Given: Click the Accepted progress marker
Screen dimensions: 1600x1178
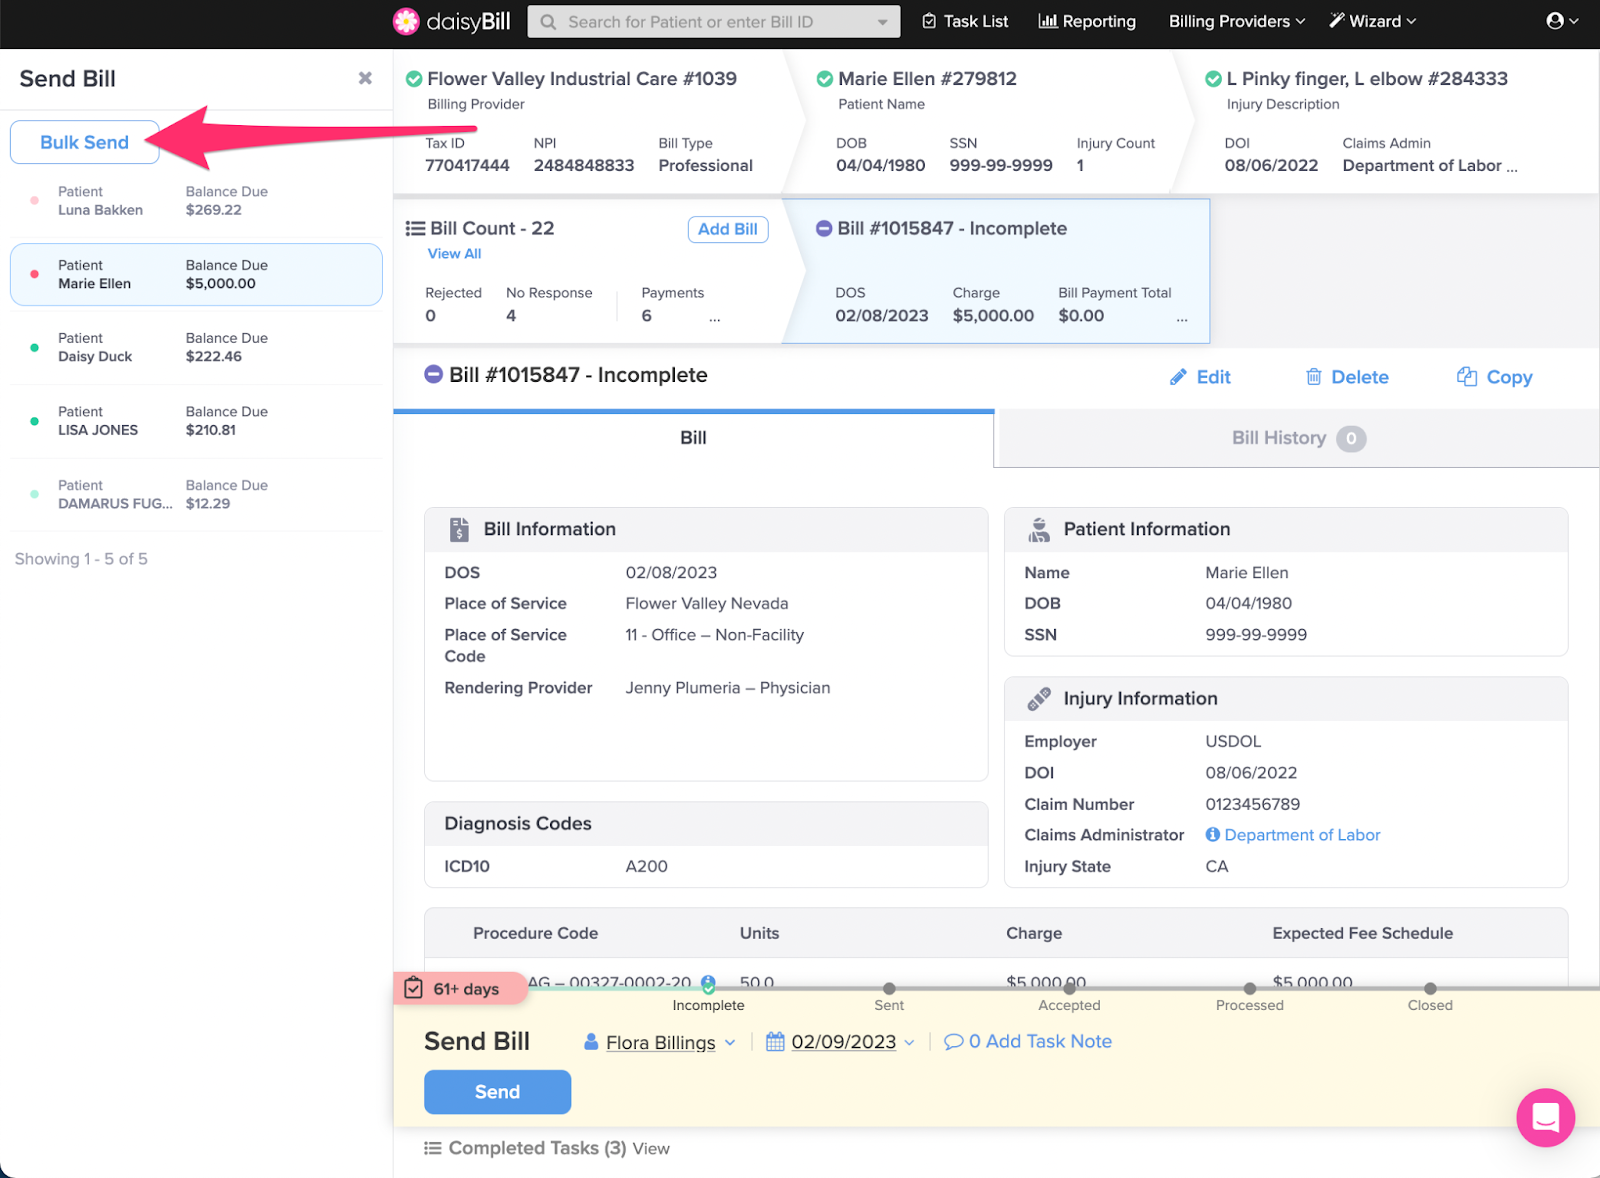Looking at the screenshot, I should tap(1069, 989).
